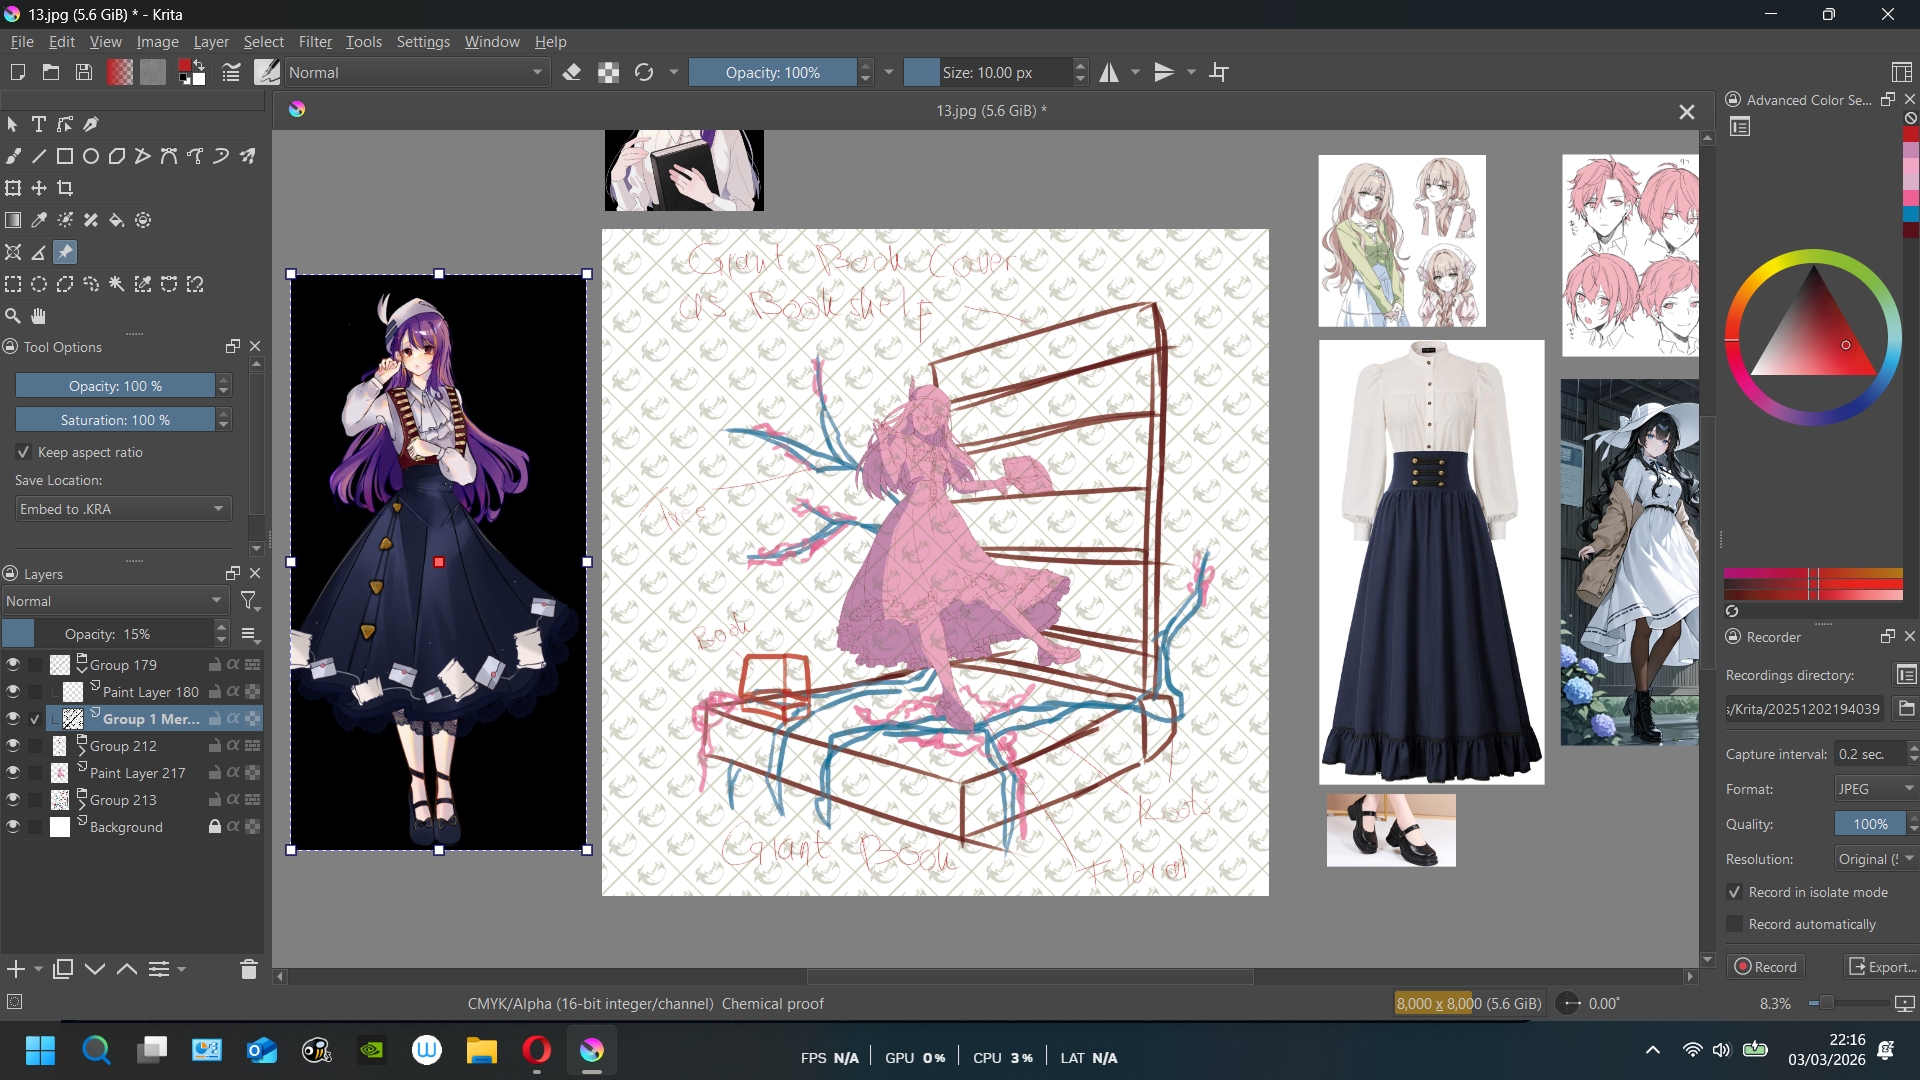1920x1080 pixels.
Task: Toggle eraser mode in toolbar
Action: [572, 72]
